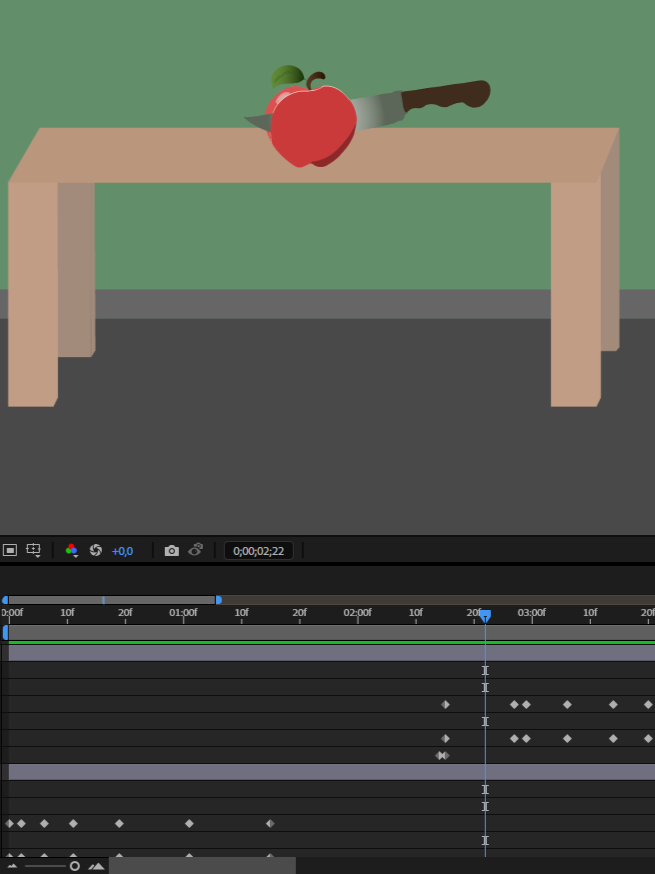Click the 0;00;02;22 preview time display
Image resolution: width=655 pixels, height=874 pixels.
coord(258,551)
